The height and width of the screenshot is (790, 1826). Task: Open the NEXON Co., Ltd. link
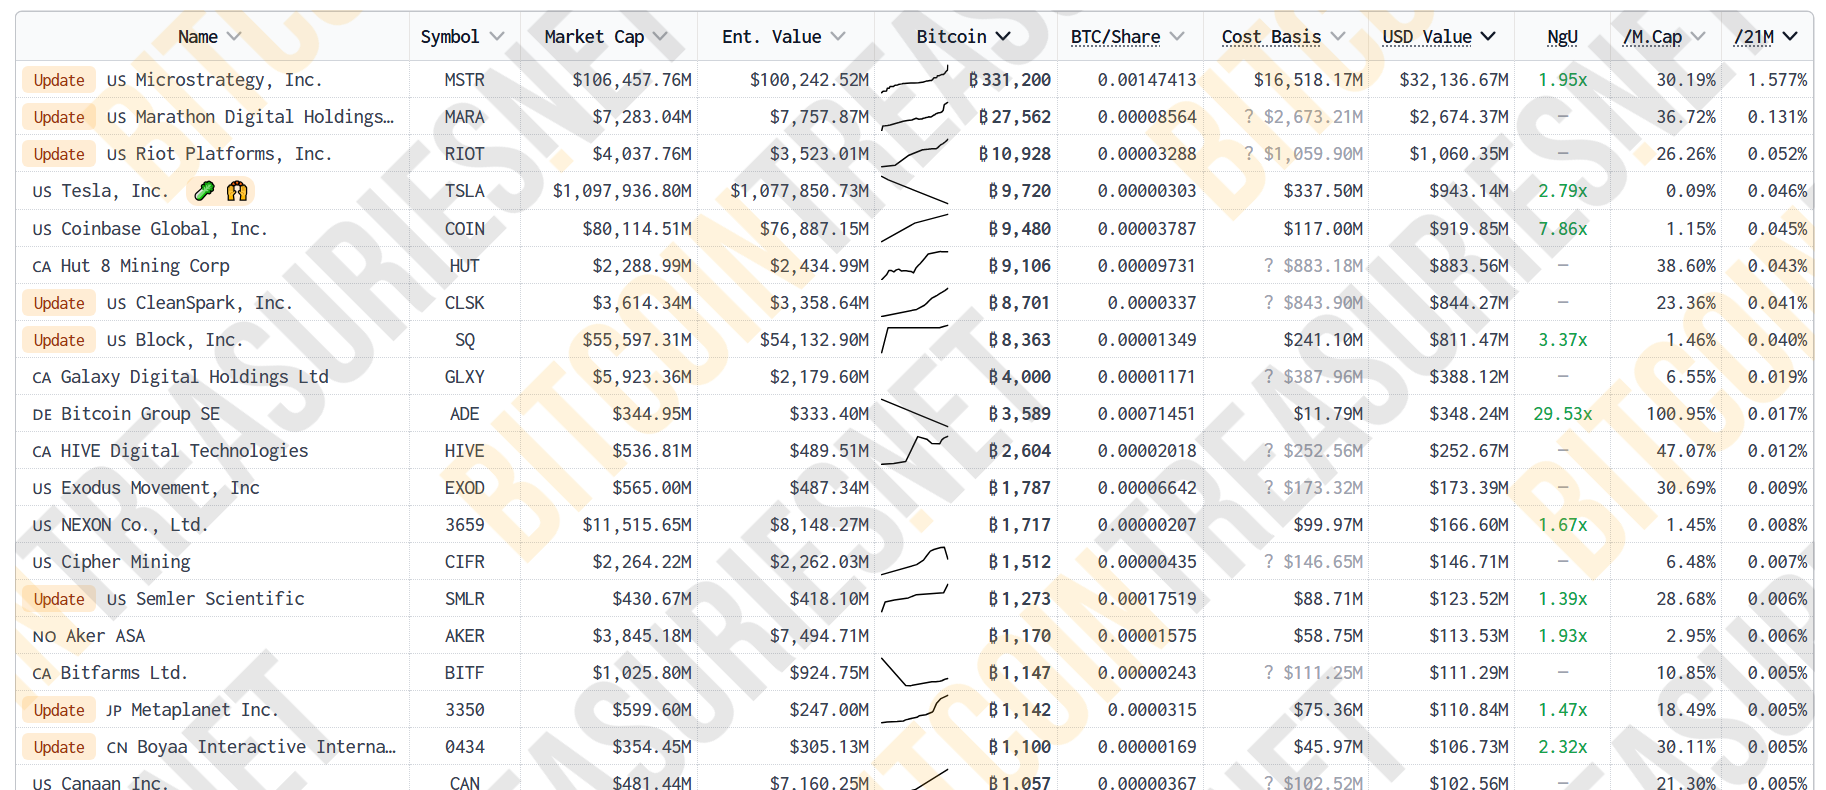click(x=135, y=525)
